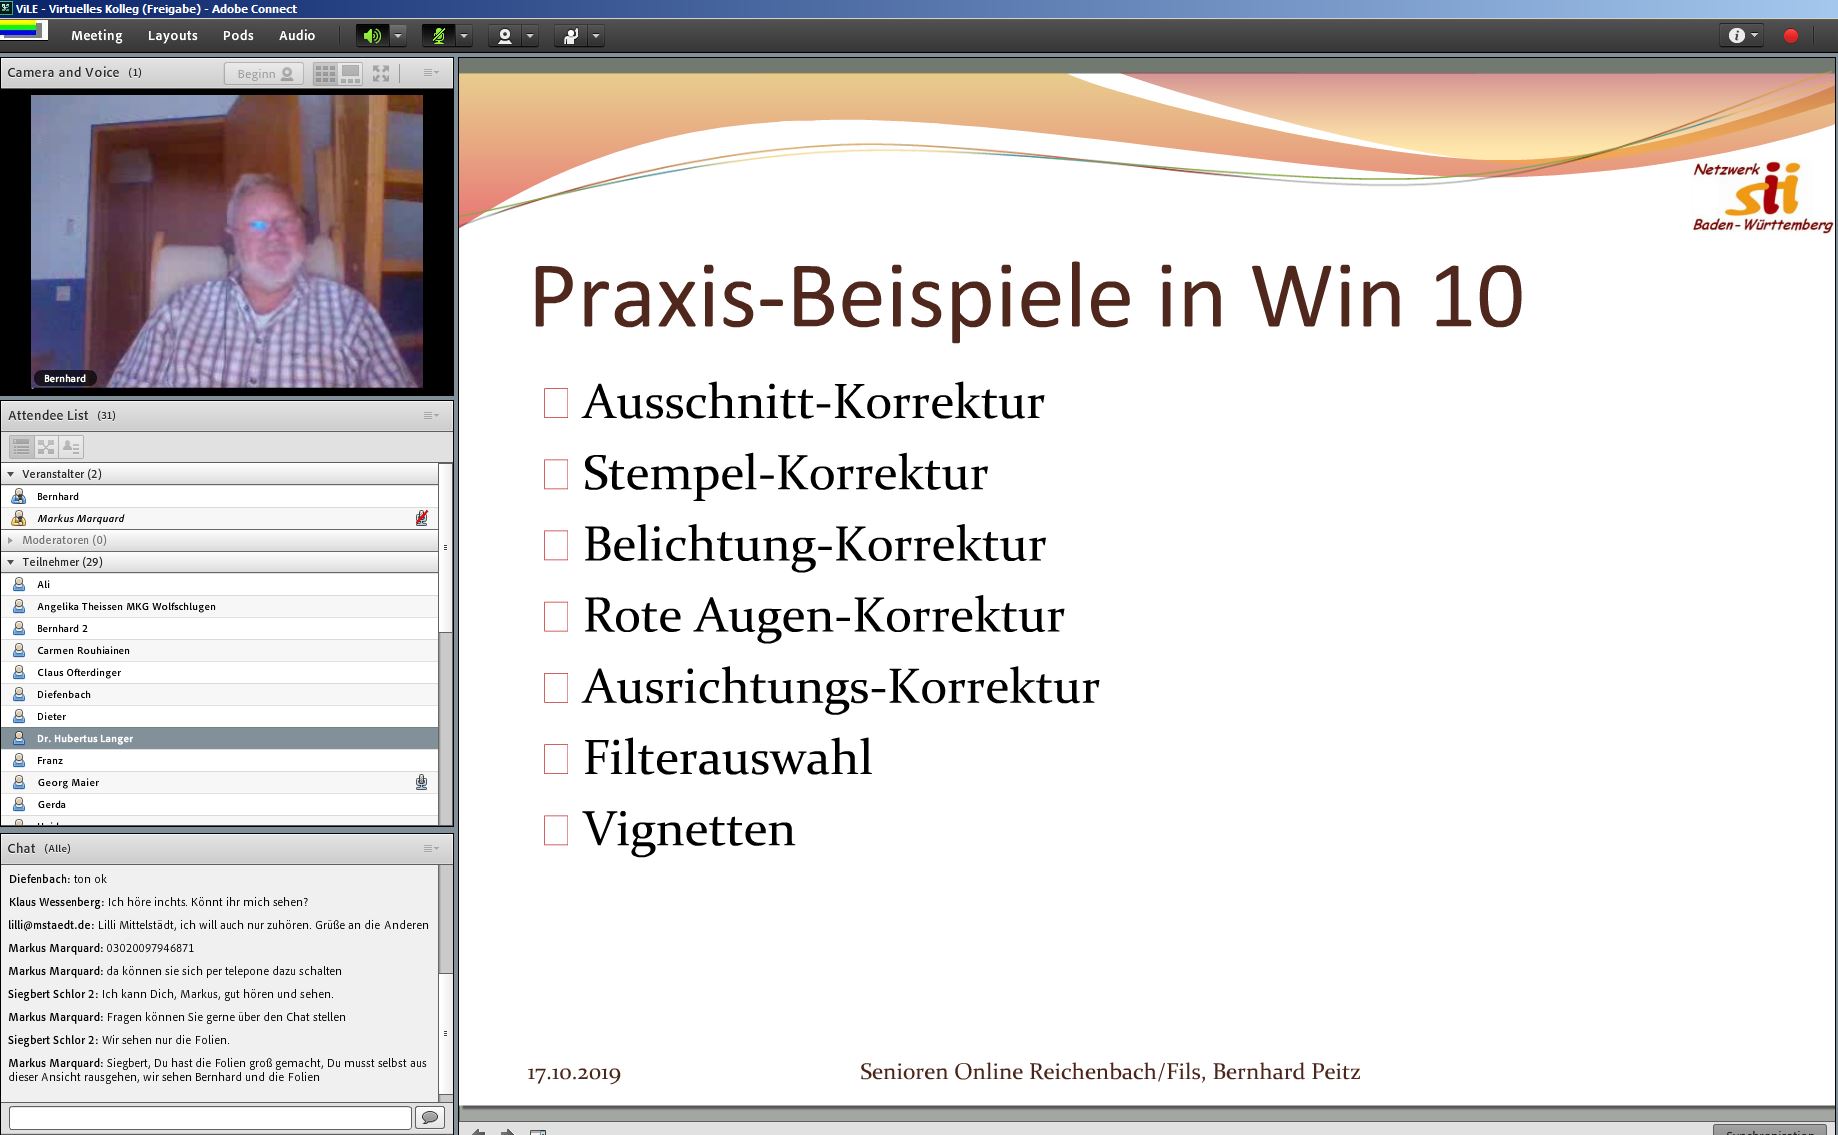The image size is (1838, 1135).
Task: Switch camera pod to filmstrip view
Action: (350, 73)
